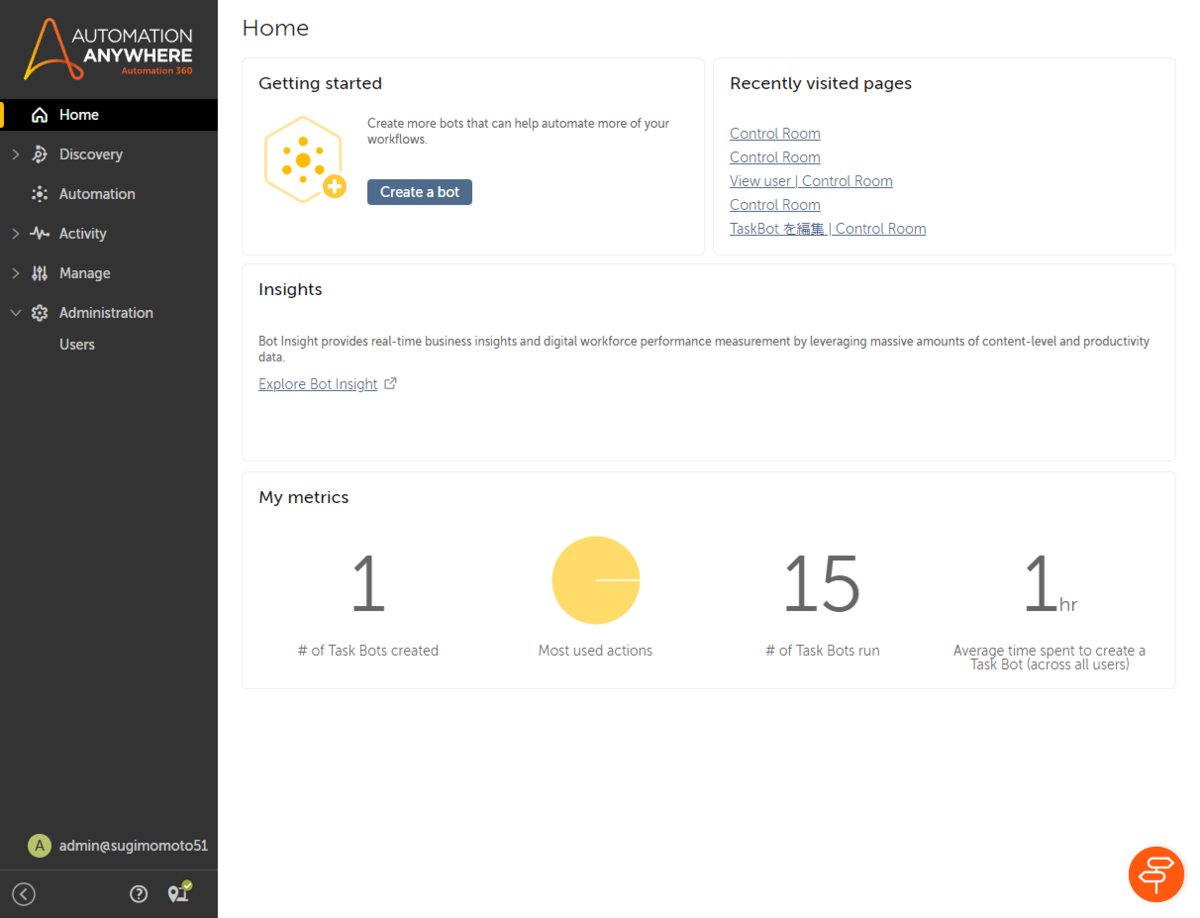Click the Administration gear icon
This screenshot has height=918, width=1200.
(40, 313)
